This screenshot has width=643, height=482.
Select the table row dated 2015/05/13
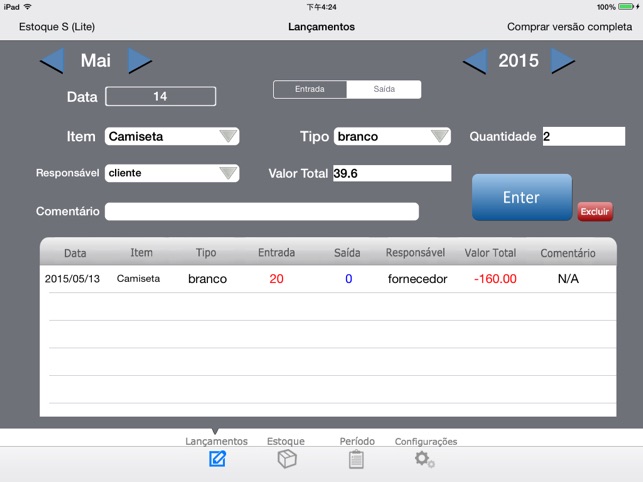pos(328,279)
